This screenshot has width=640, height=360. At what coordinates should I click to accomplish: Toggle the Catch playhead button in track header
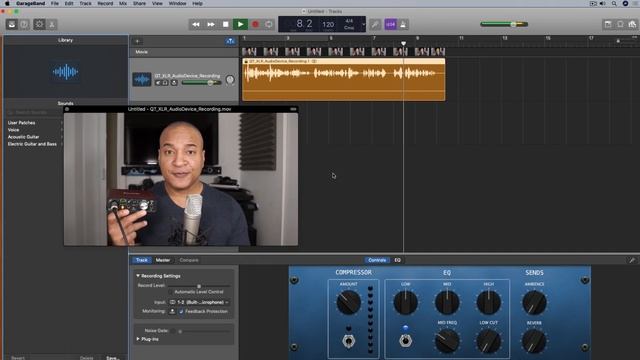pyautogui.click(x=230, y=41)
